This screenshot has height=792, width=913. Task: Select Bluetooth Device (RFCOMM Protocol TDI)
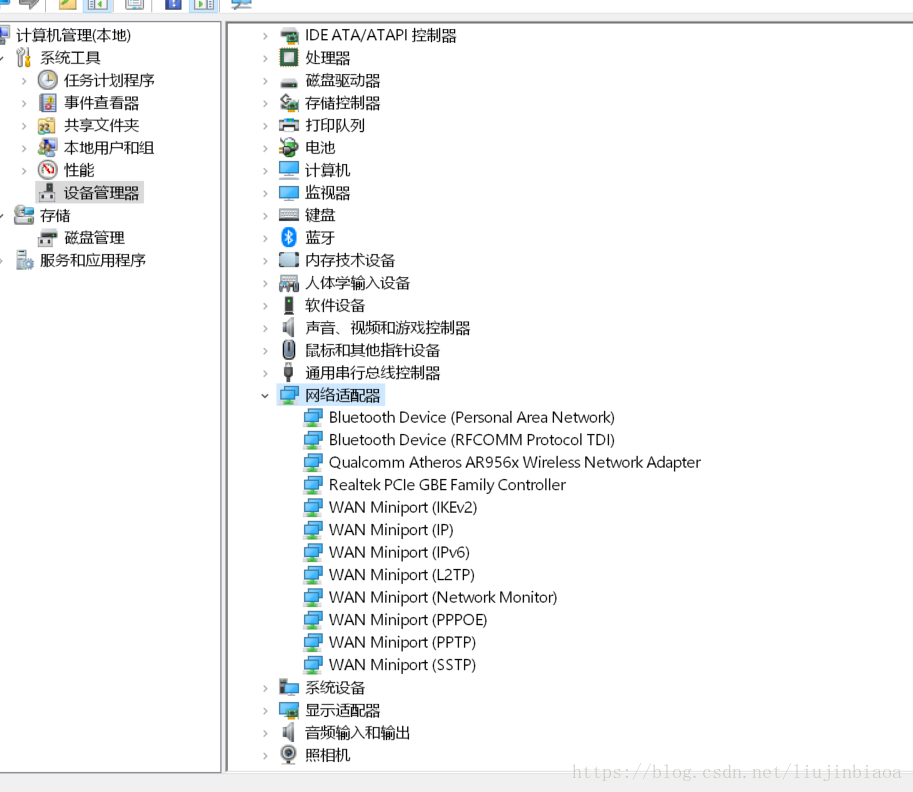point(472,440)
